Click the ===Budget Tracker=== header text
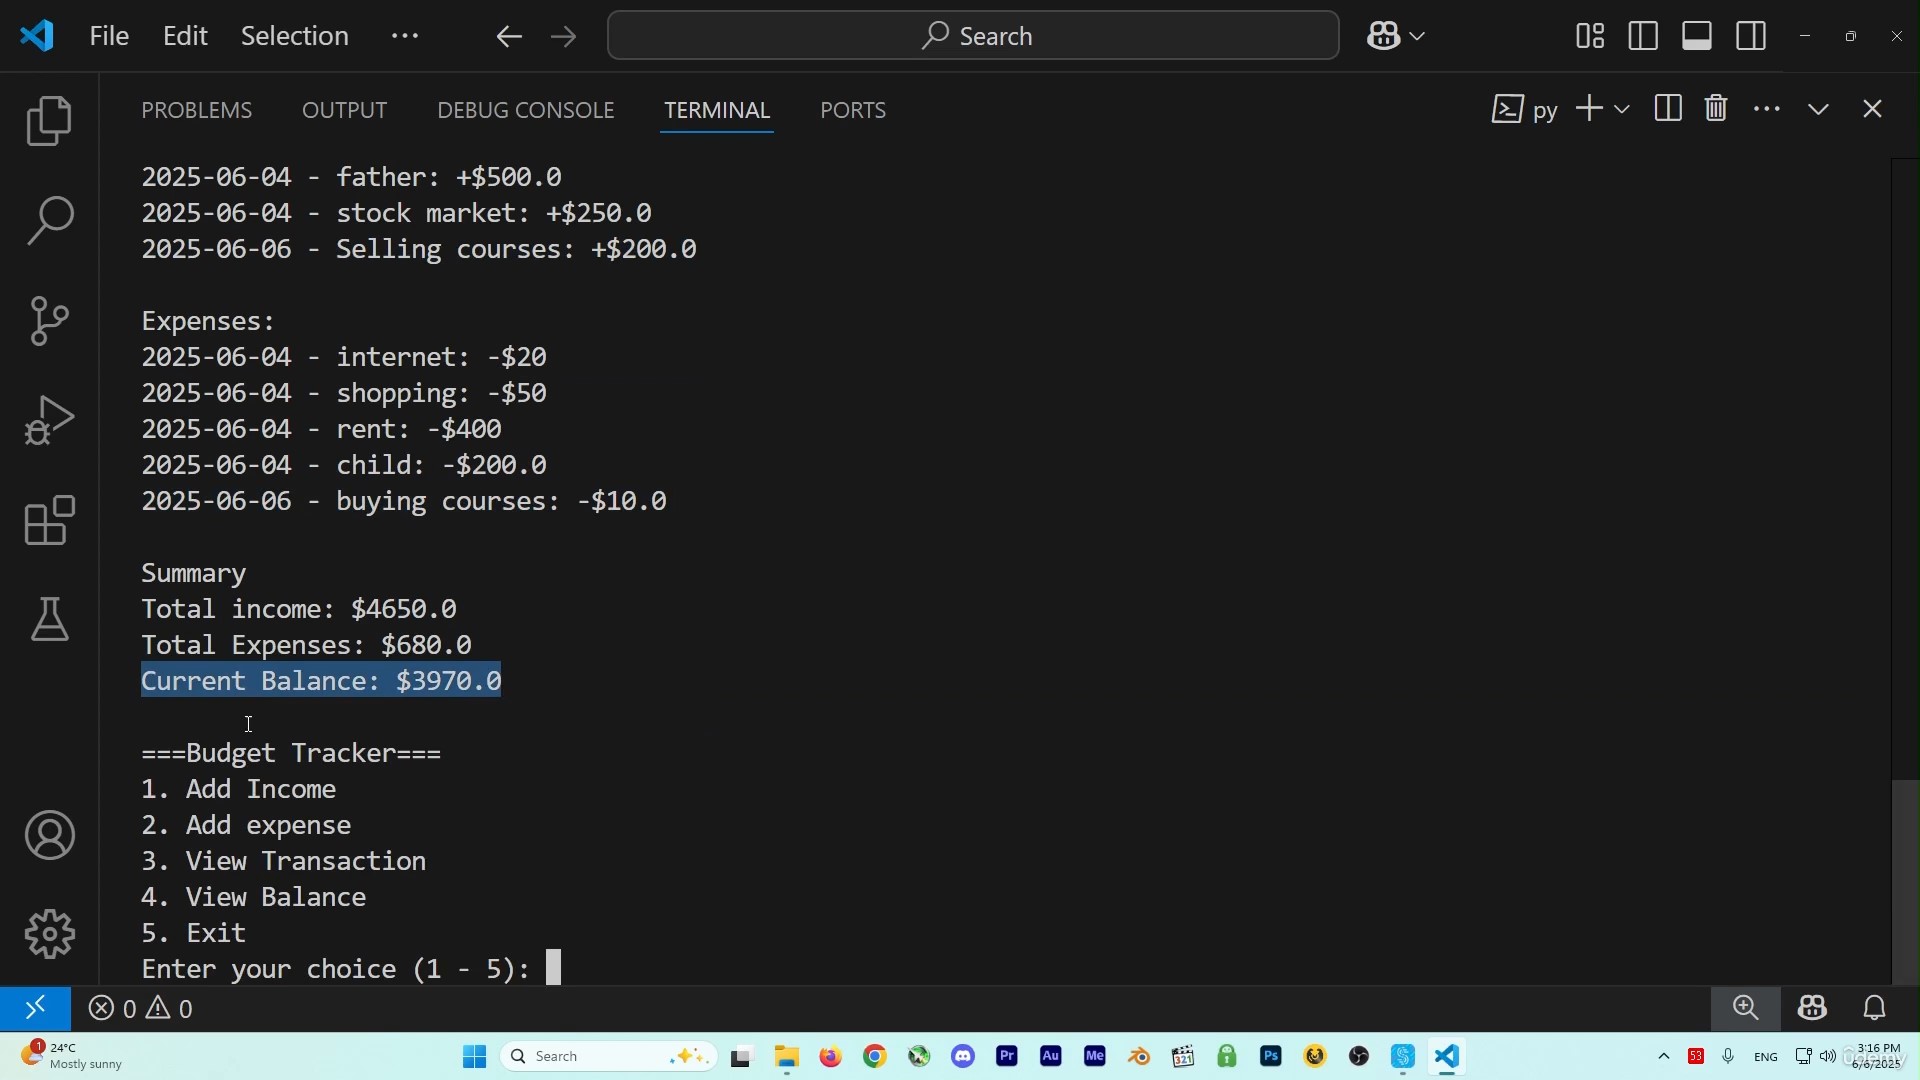 click(291, 753)
